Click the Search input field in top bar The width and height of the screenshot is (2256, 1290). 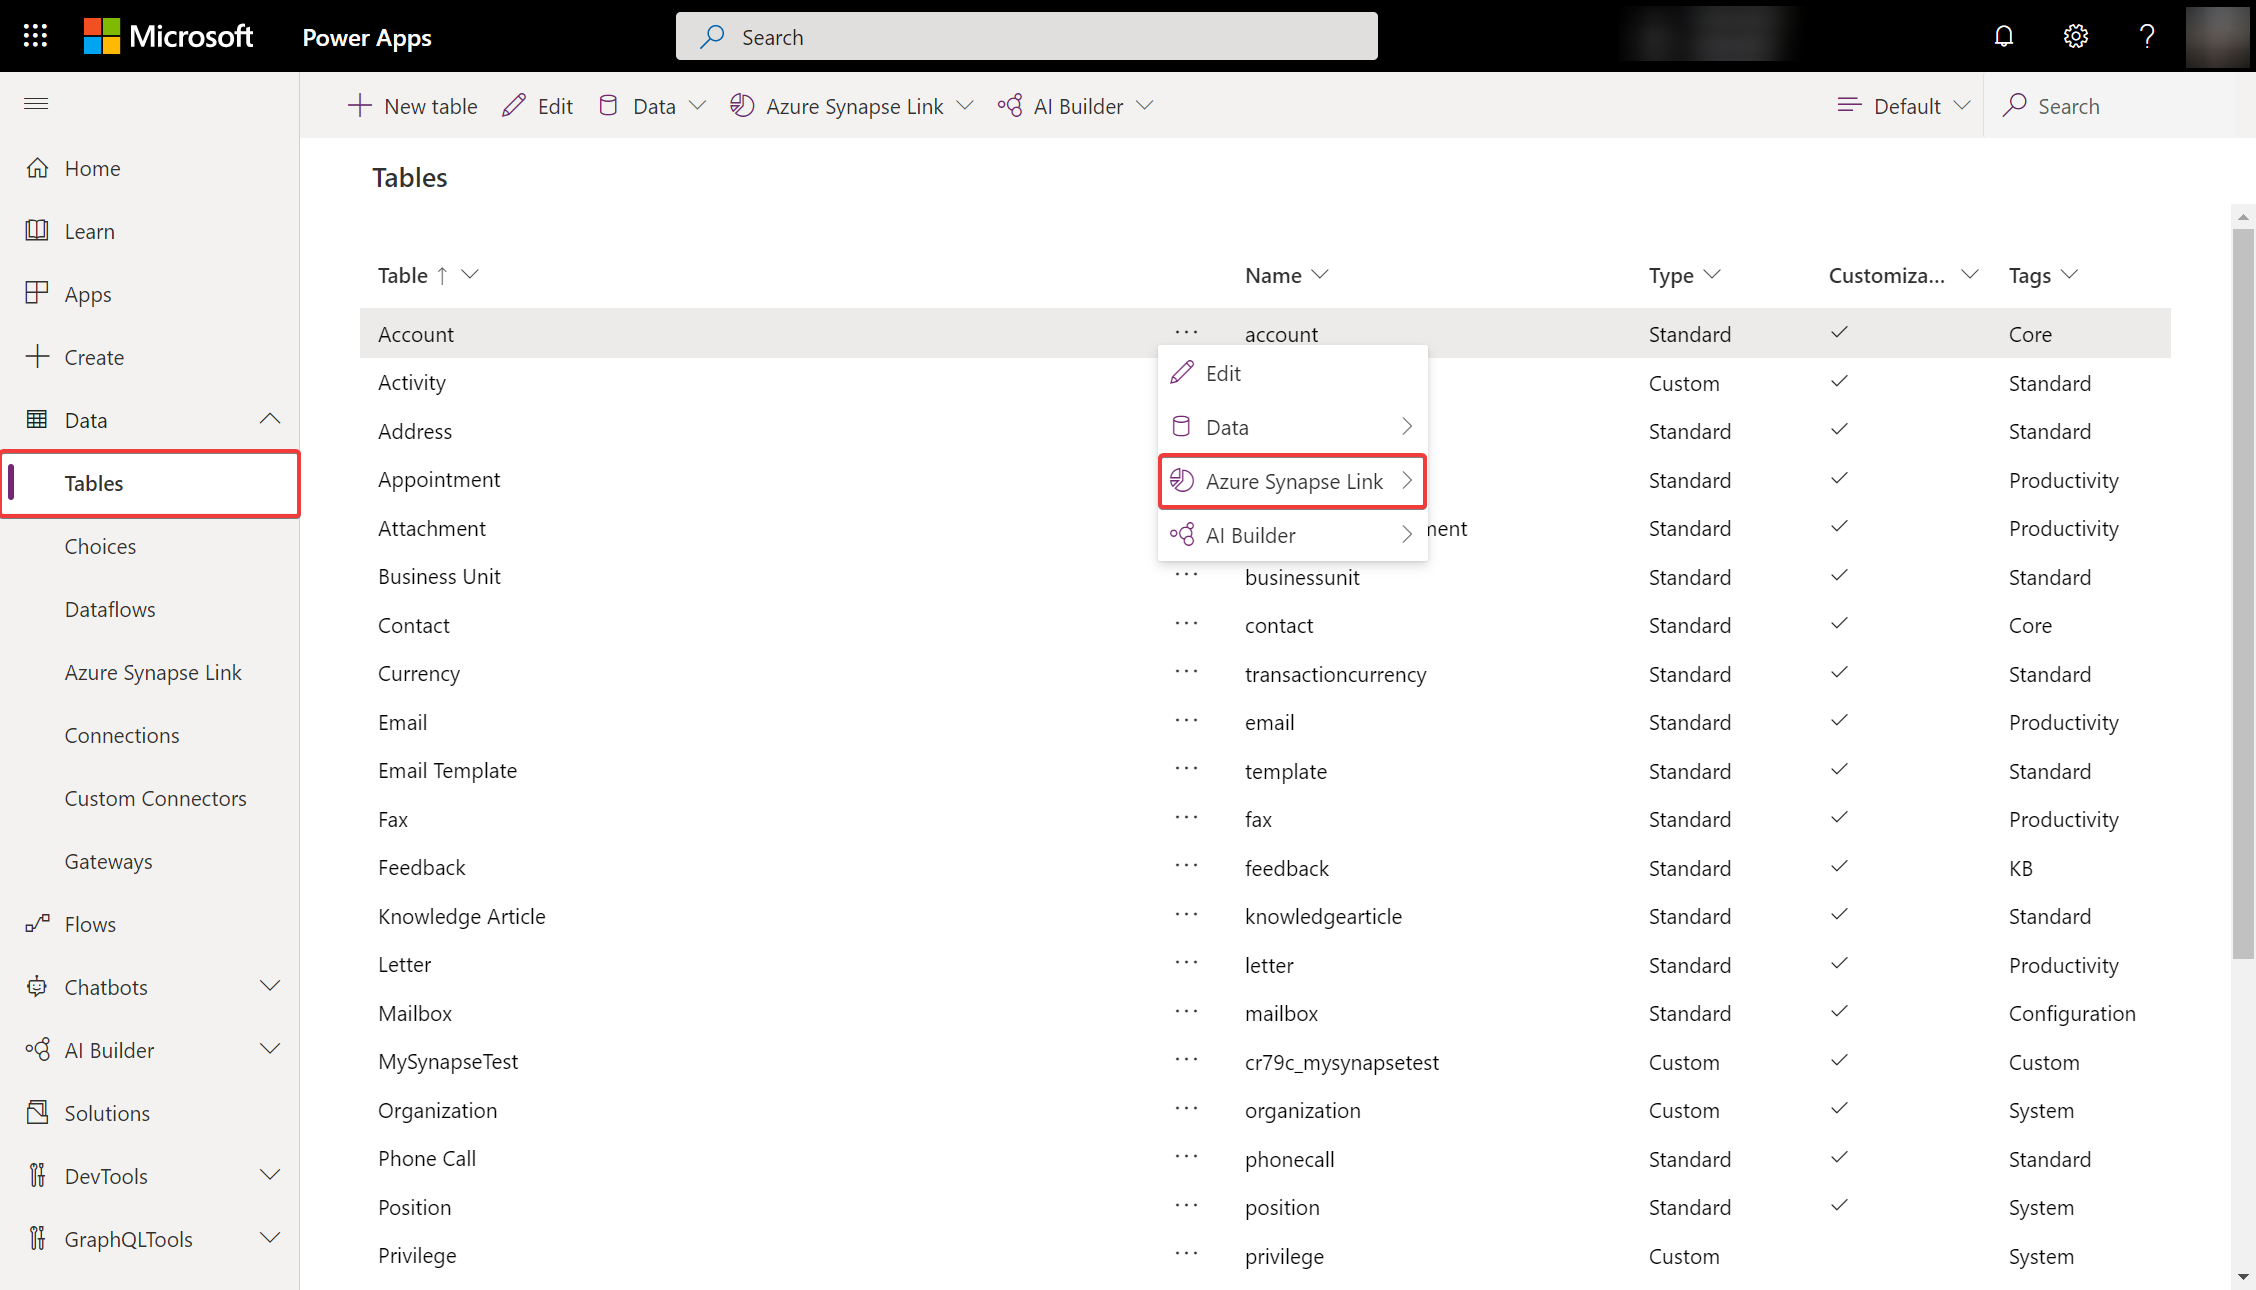coord(1029,36)
